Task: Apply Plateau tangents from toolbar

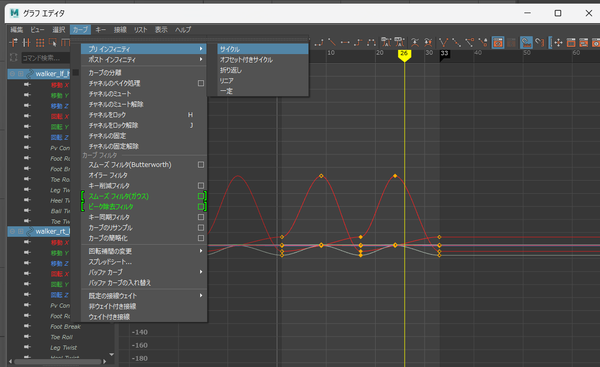Action: tap(371, 42)
